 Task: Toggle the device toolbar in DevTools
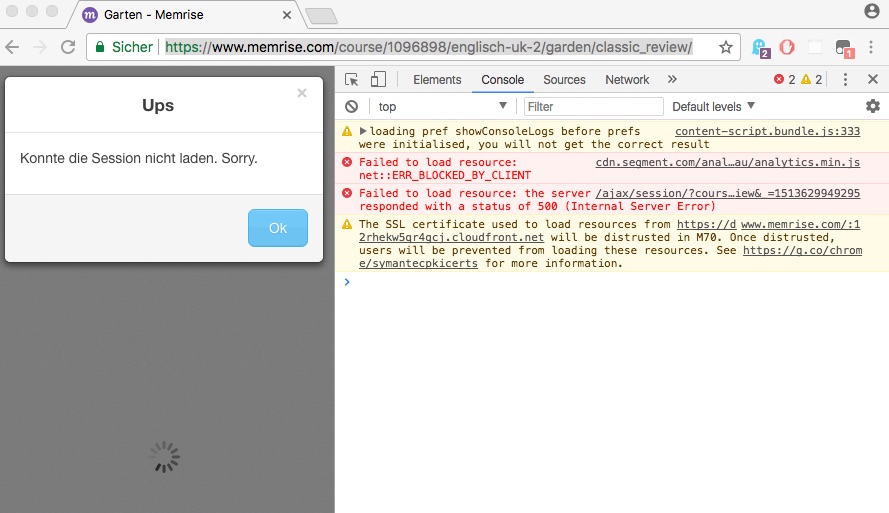[378, 79]
